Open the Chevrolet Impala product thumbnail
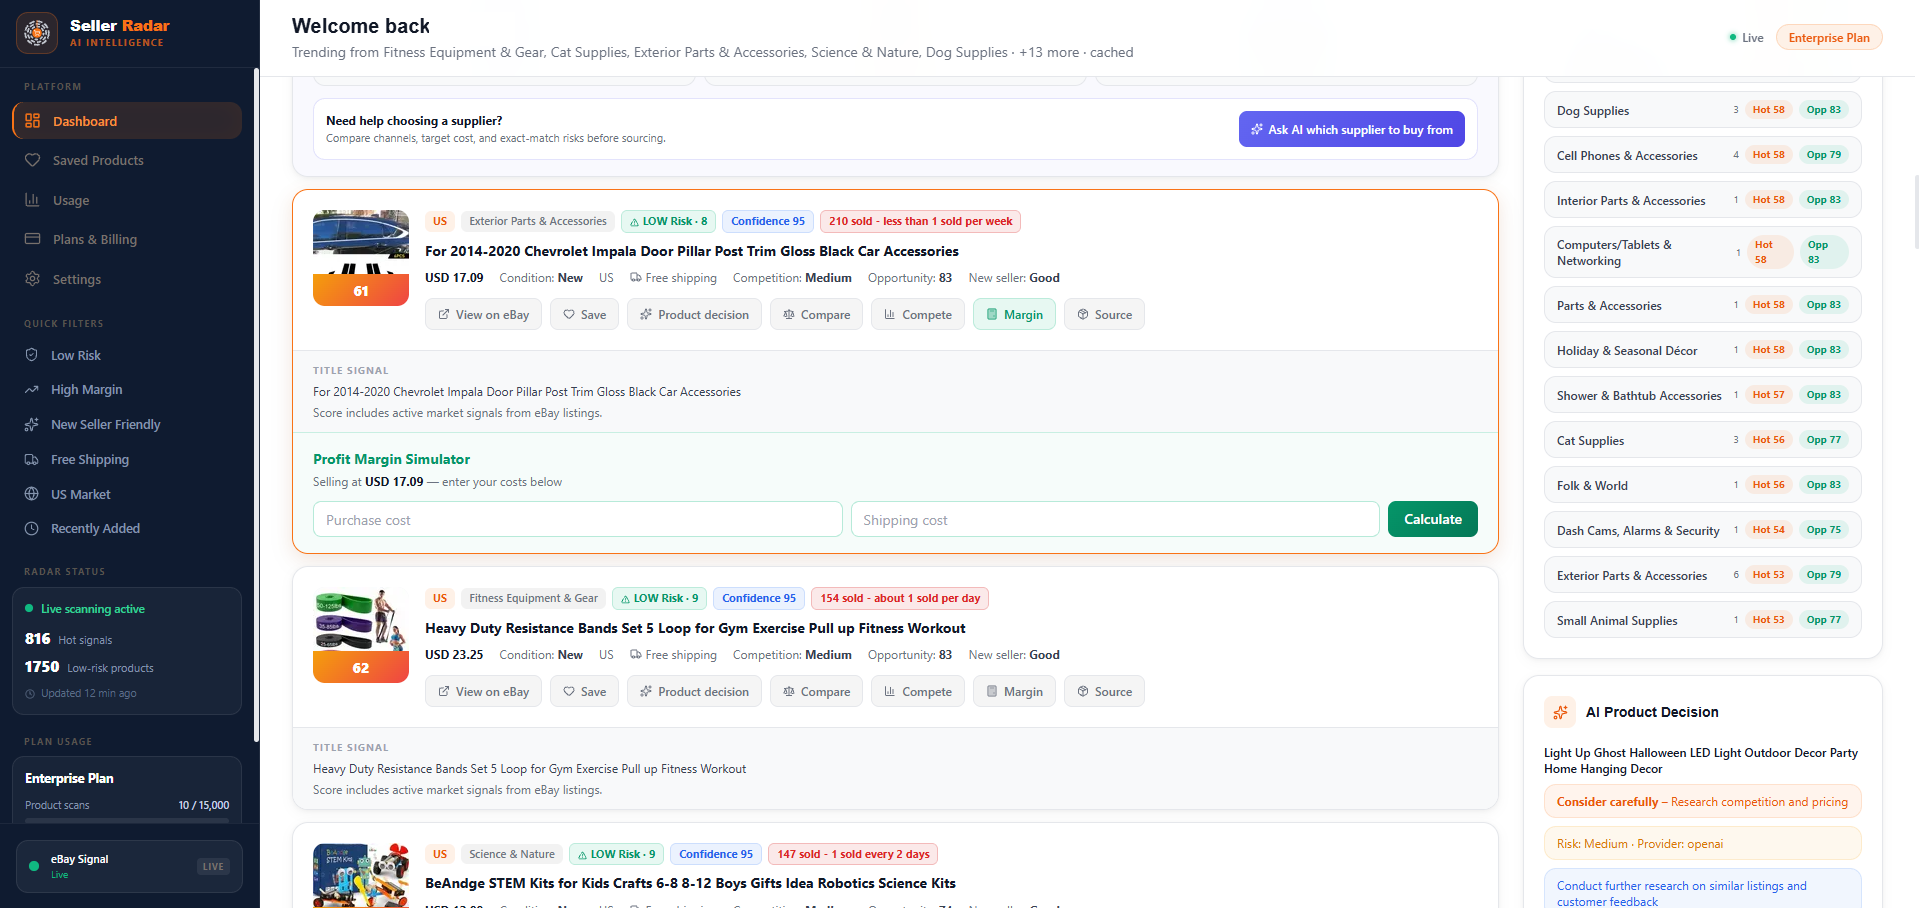 [361, 257]
